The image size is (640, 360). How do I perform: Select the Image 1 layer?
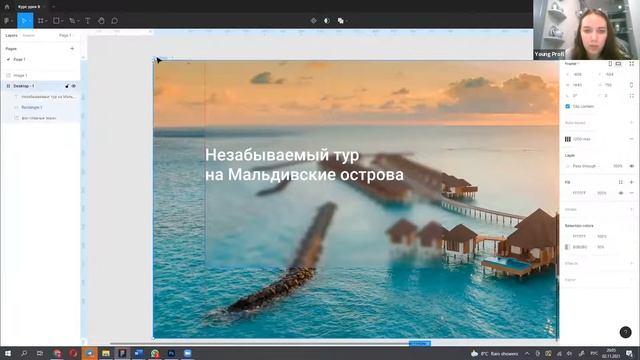[20, 76]
